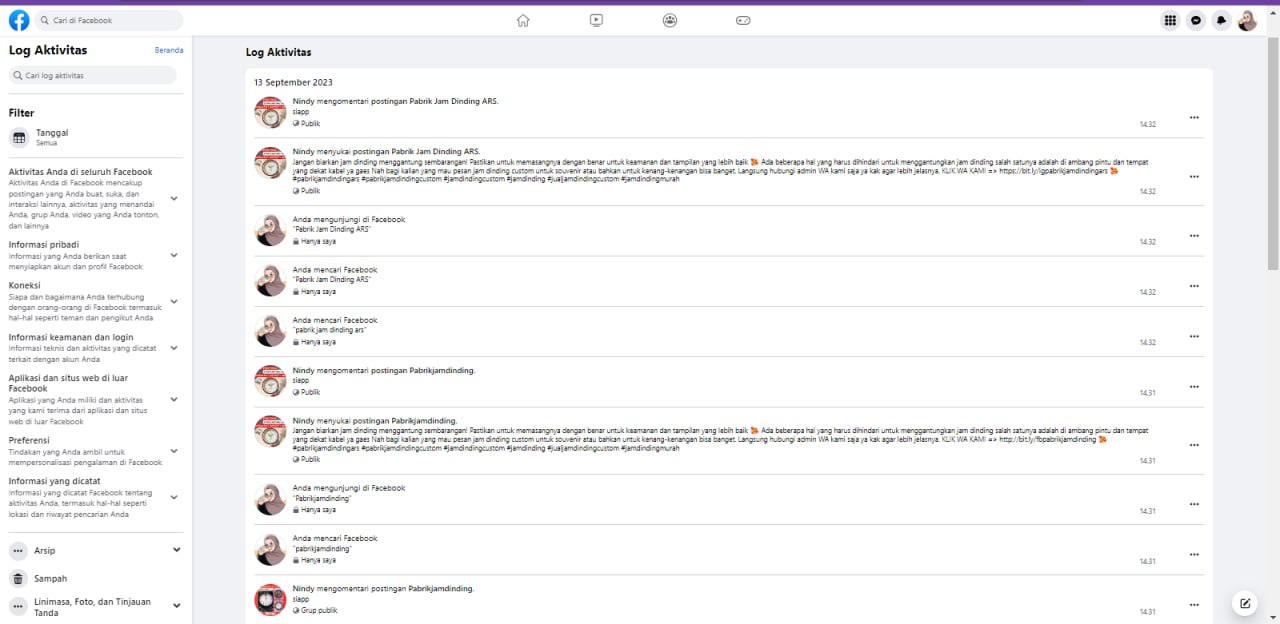Viewport: 1280px width, 624px height.
Task: Click the '13 September 2023' date heading
Action: [x=293, y=82]
